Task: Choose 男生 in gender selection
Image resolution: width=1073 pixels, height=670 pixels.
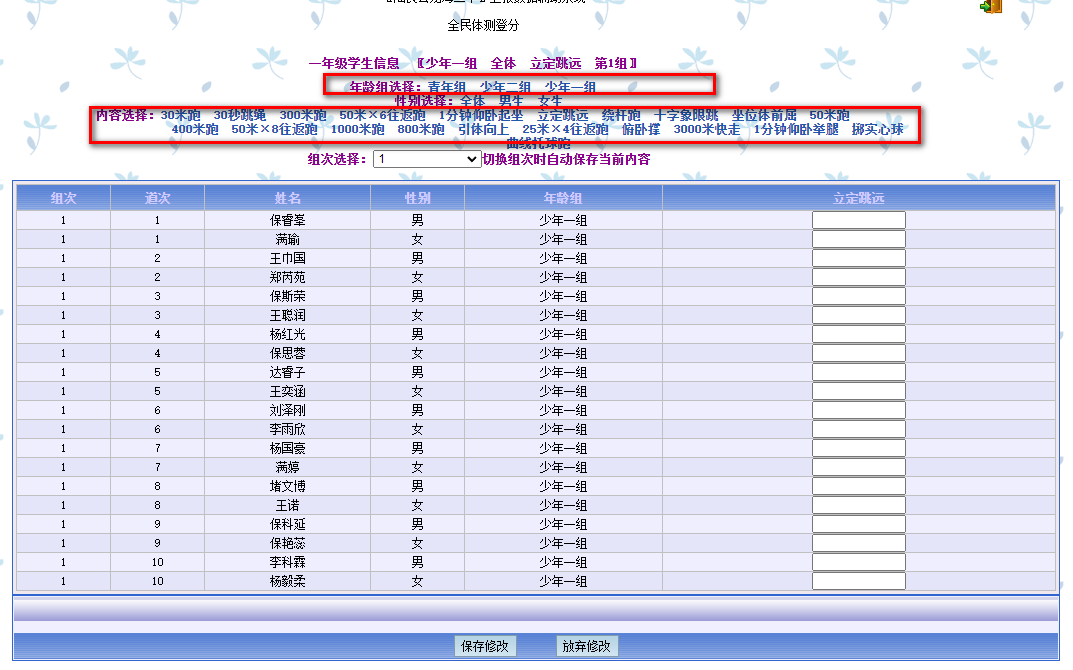Action: 511,101
